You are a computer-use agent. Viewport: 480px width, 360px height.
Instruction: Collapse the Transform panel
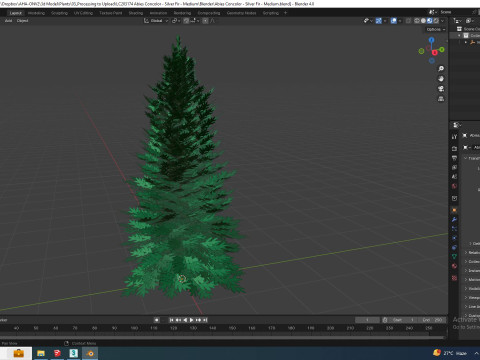coord(466,158)
